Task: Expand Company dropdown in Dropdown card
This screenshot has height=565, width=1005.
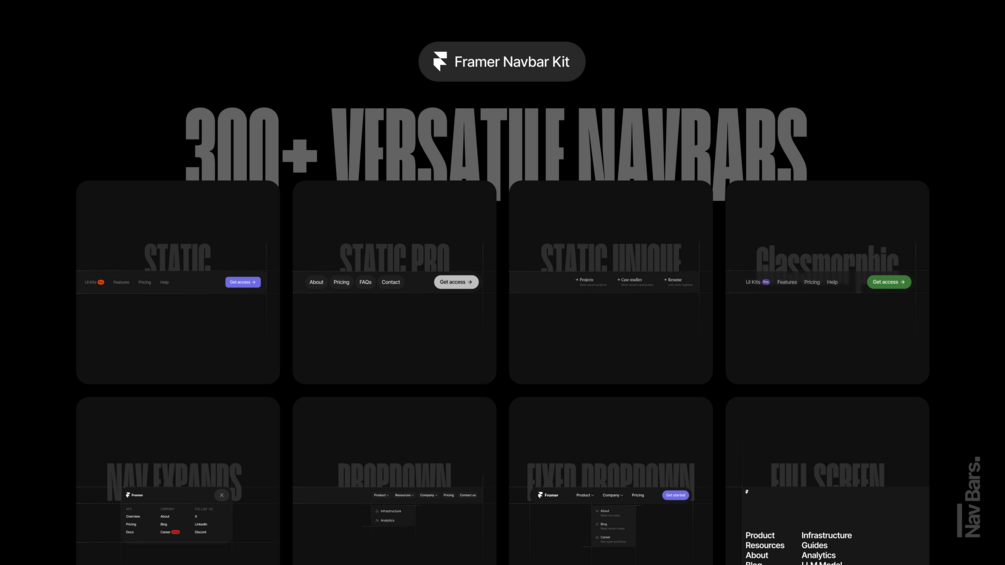Action: (428, 495)
